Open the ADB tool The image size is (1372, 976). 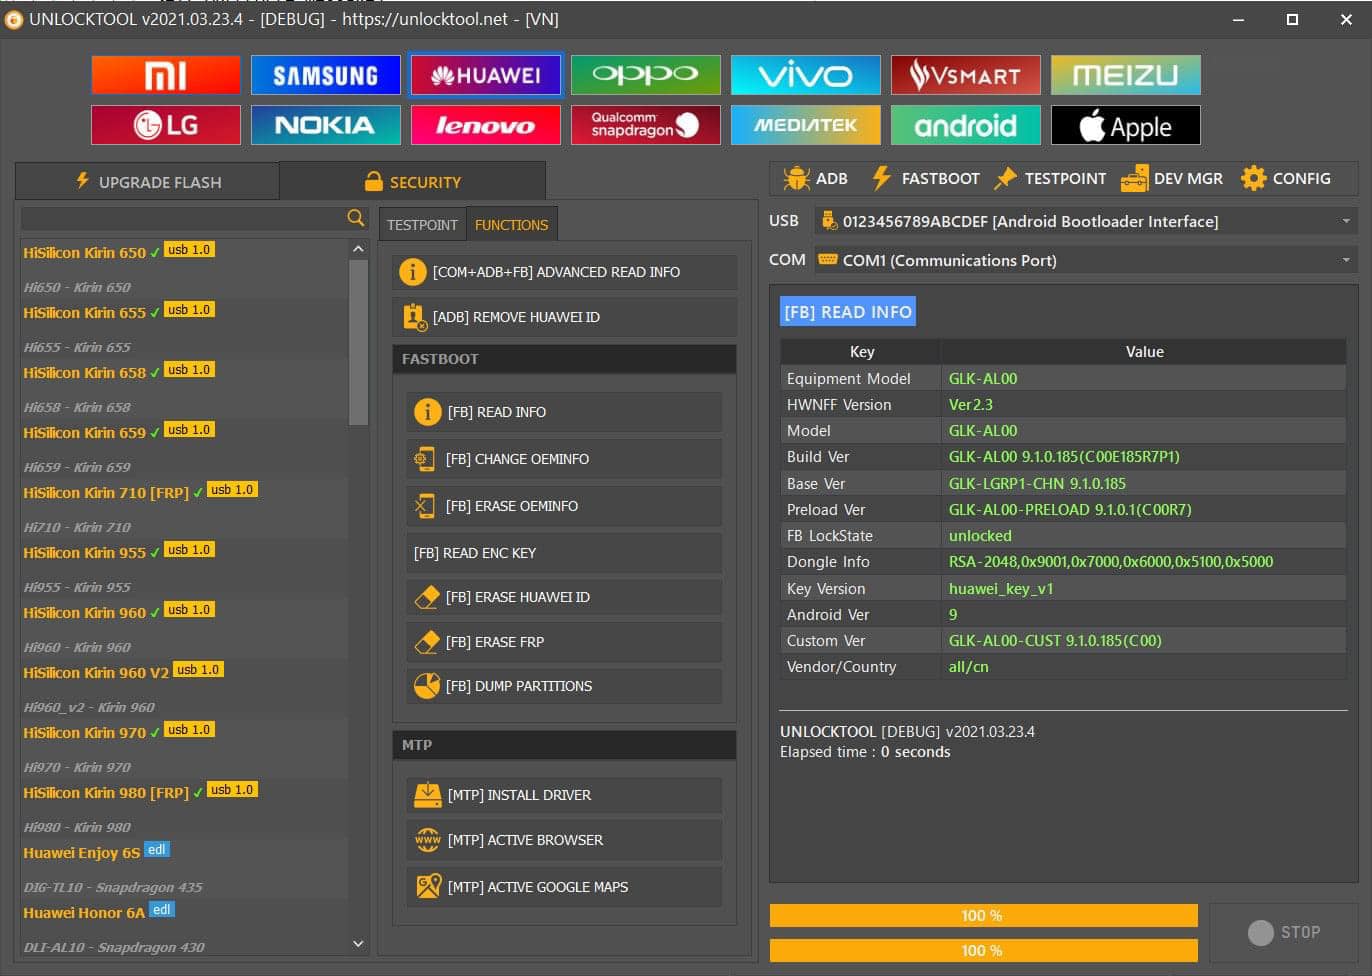pyautogui.click(x=816, y=178)
